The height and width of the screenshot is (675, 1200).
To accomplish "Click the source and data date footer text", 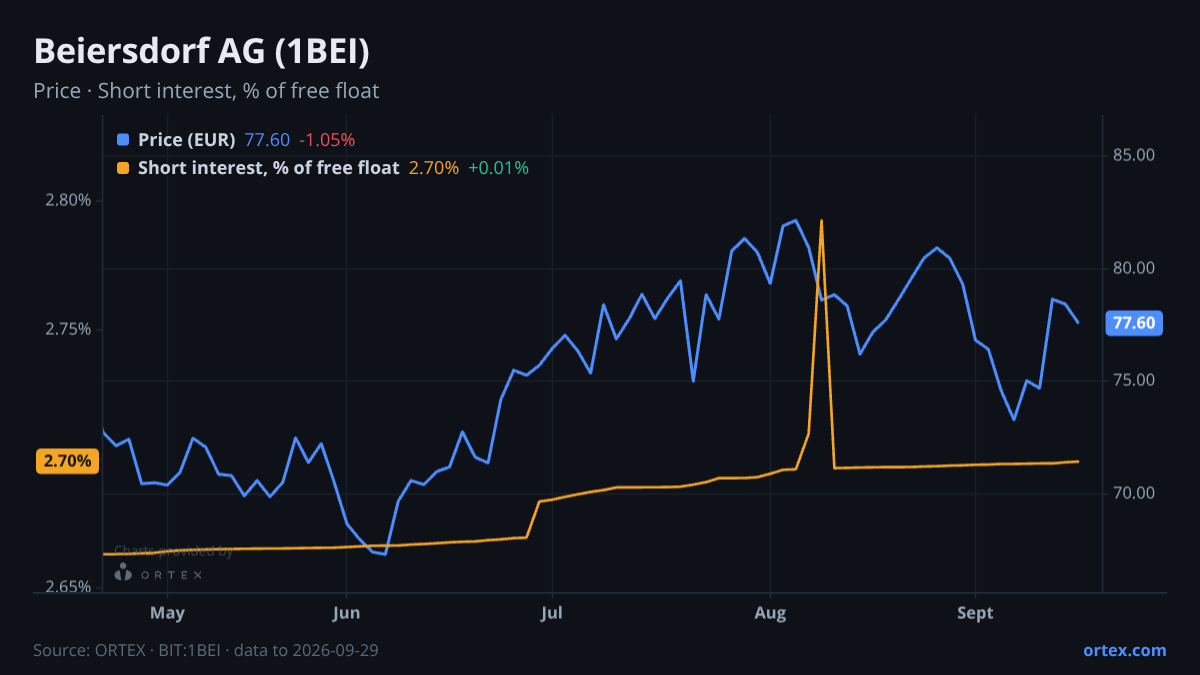I will pyautogui.click(x=206, y=650).
